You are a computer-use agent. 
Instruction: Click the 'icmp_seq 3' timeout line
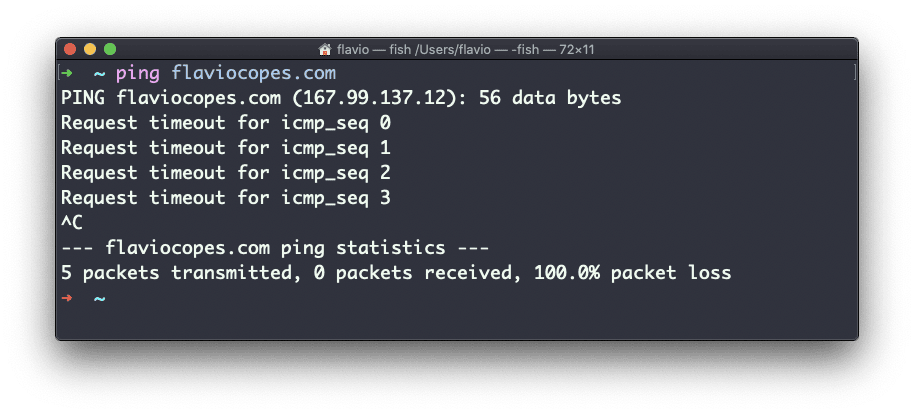pos(226,198)
